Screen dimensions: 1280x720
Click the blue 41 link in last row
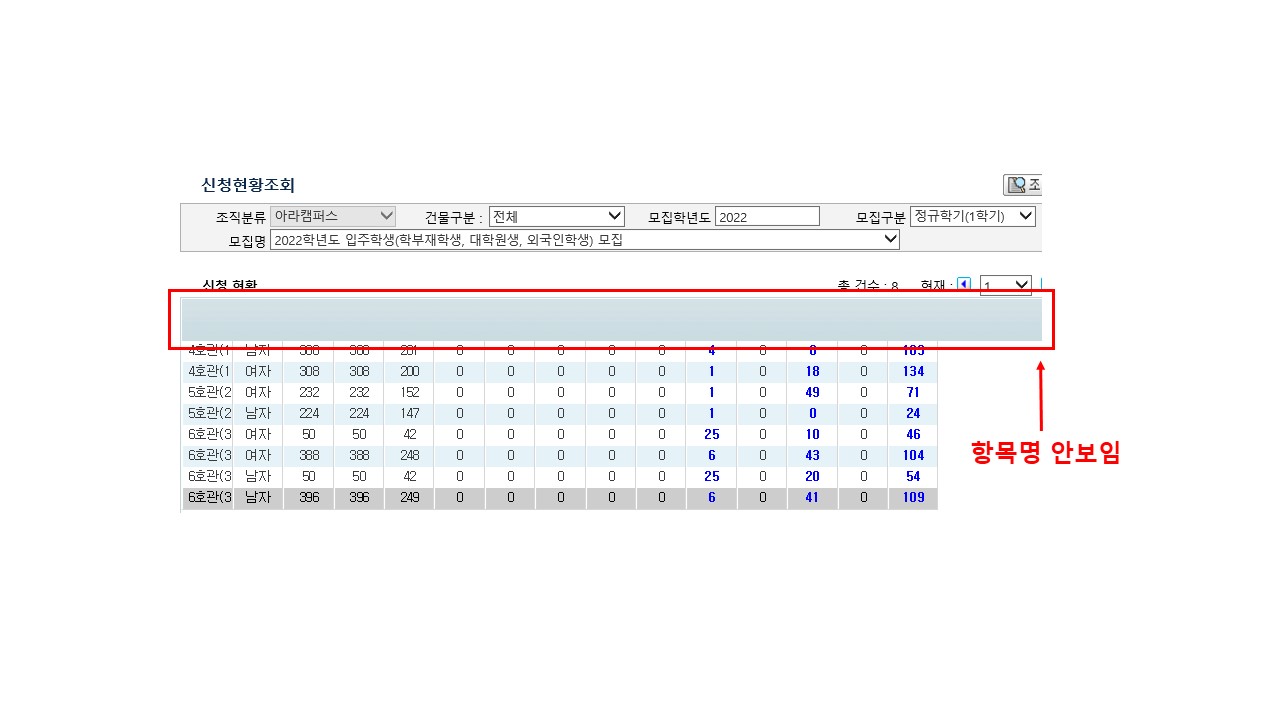(x=812, y=497)
